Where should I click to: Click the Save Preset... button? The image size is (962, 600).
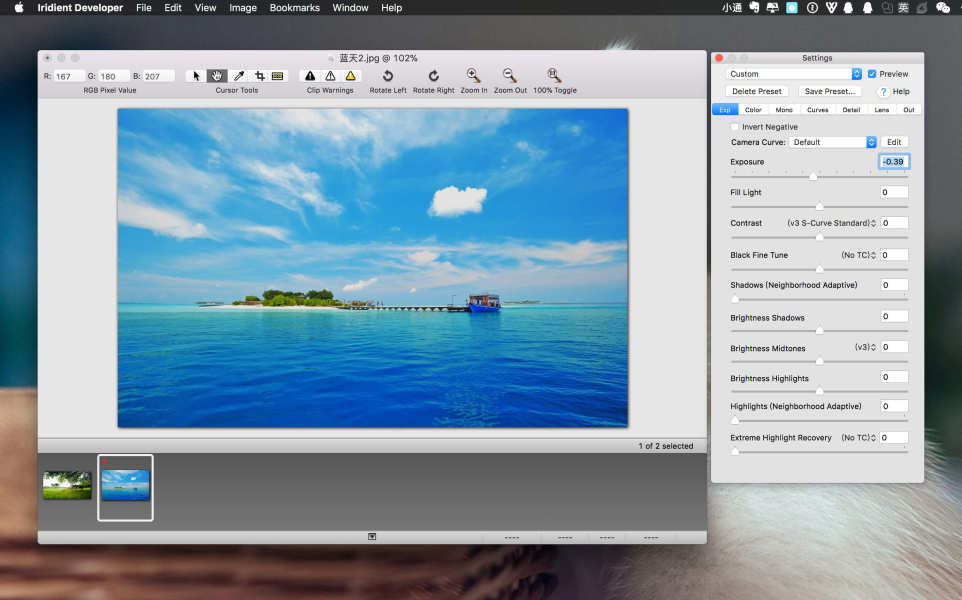829,91
